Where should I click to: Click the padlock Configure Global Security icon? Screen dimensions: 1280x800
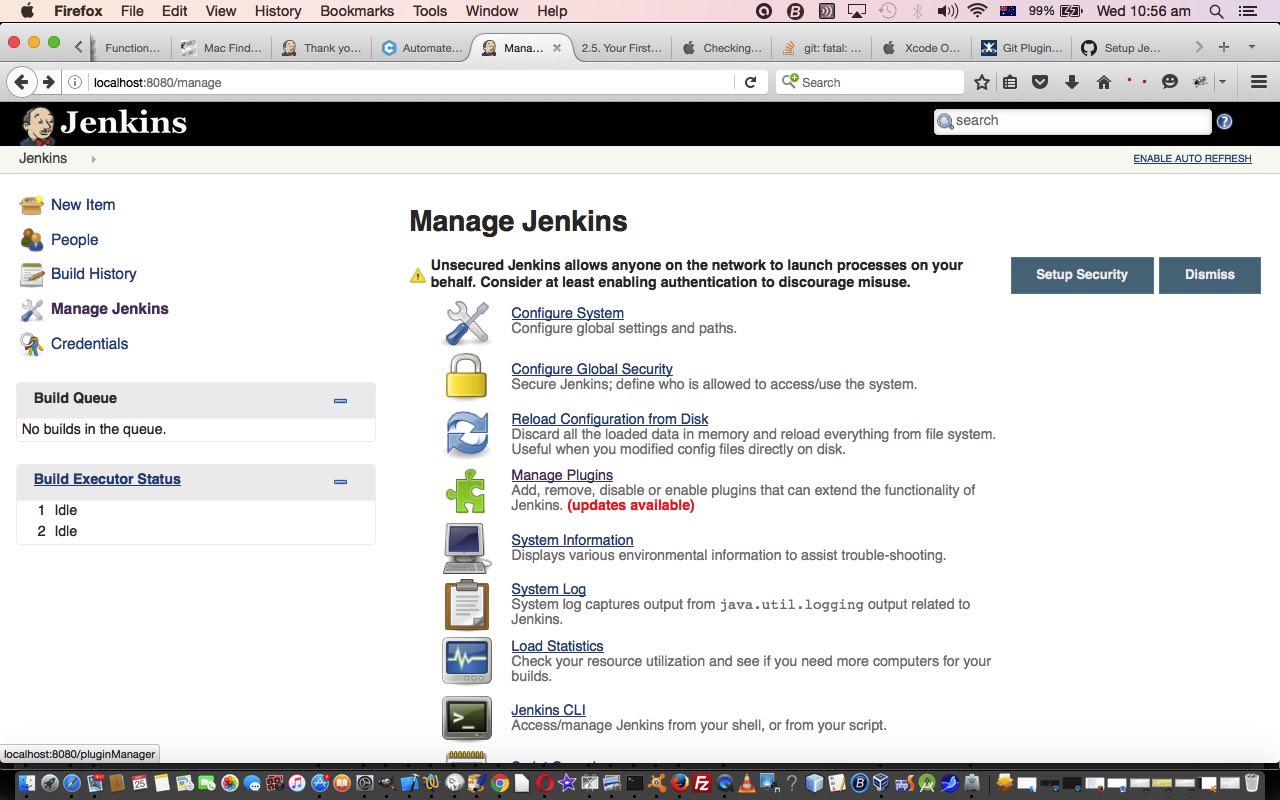(466, 377)
